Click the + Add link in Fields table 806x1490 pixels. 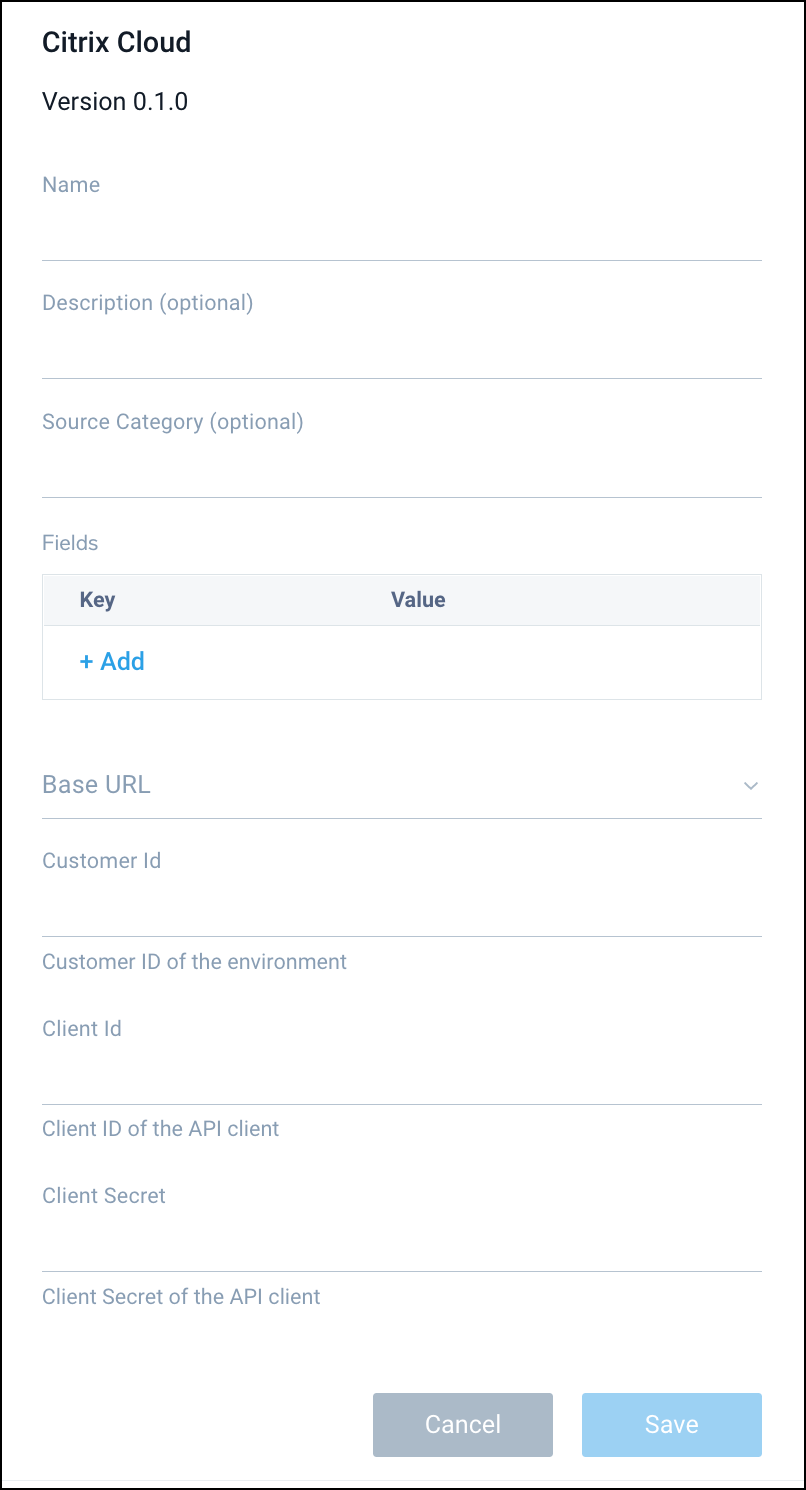click(x=111, y=661)
